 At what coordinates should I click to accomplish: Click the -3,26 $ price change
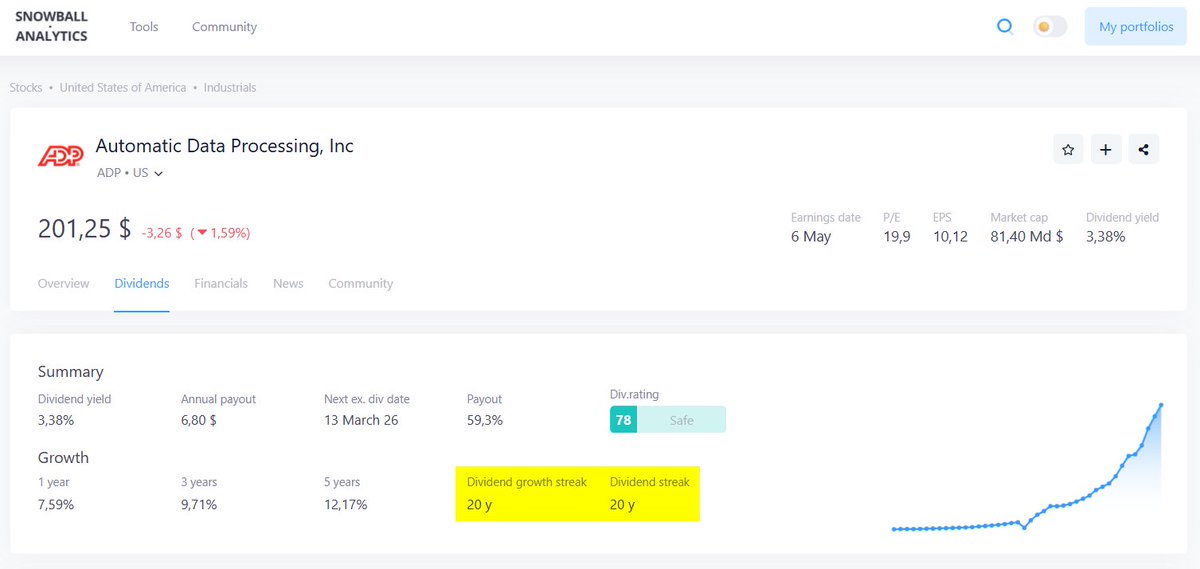(162, 233)
